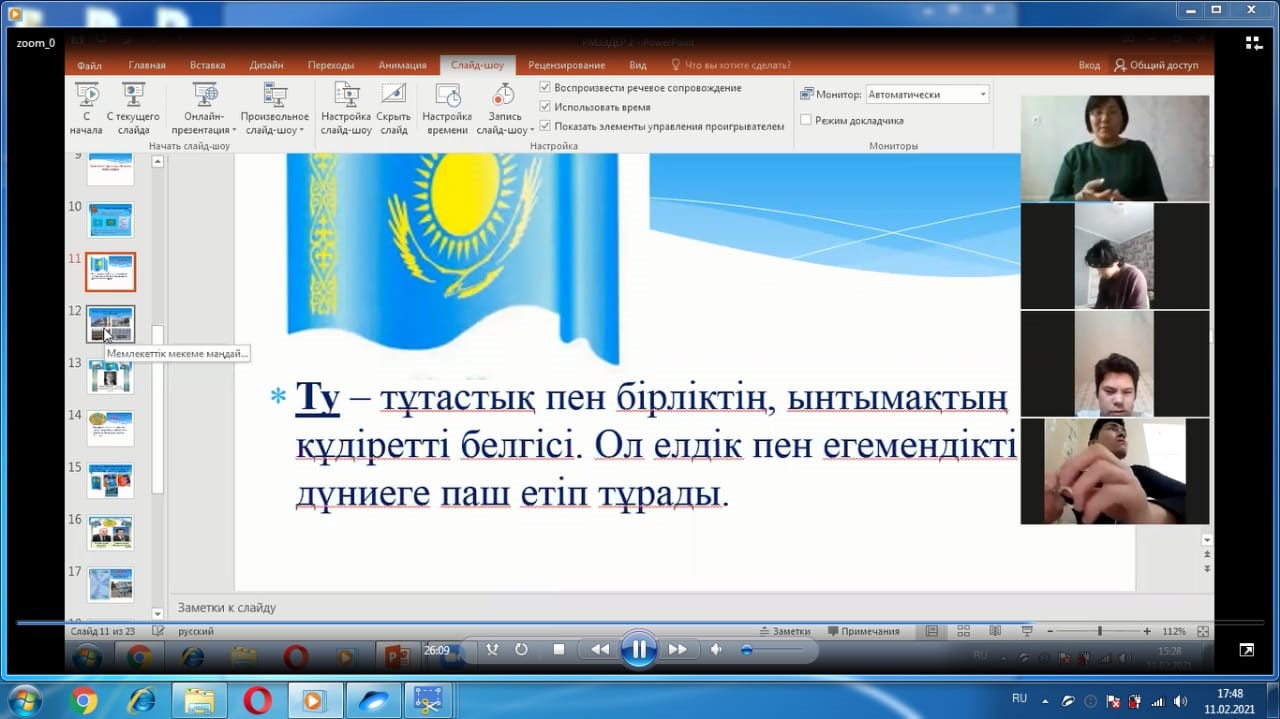Expand custom slide show dropdown

tap(274, 130)
